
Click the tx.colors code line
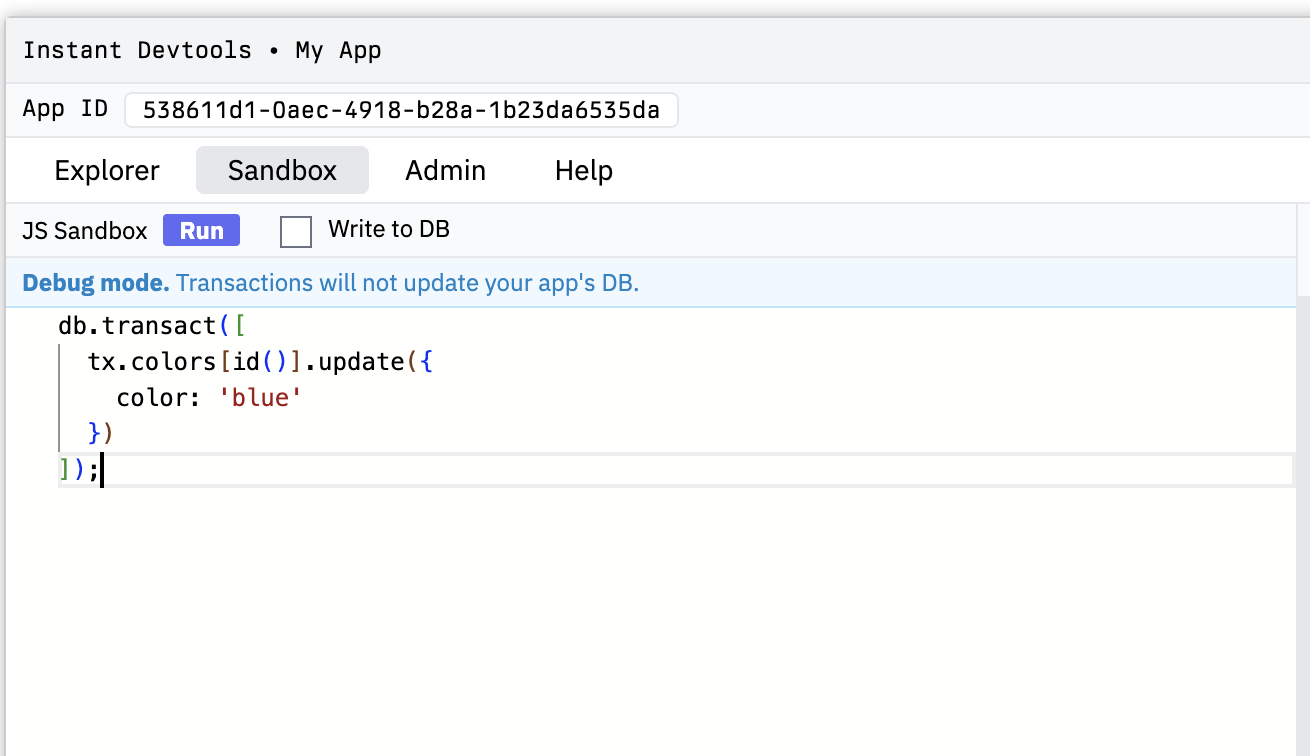260,362
